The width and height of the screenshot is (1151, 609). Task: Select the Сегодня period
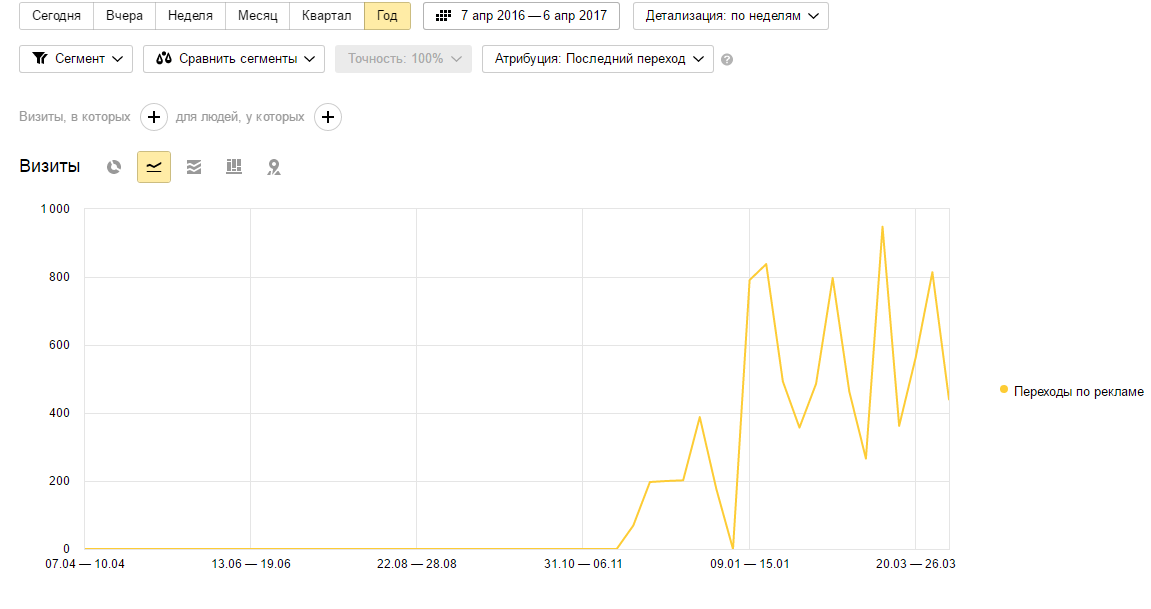coord(56,16)
